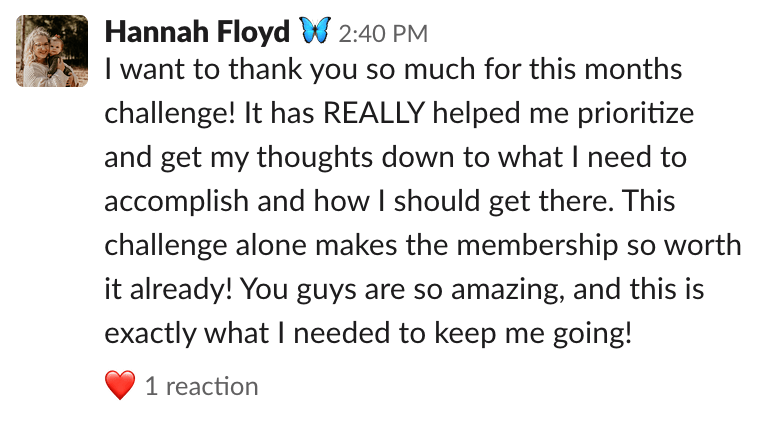Open Hannah Floyd's profile photo avatar
Image resolution: width=770 pixels, height=424 pixels.
click(x=52, y=51)
